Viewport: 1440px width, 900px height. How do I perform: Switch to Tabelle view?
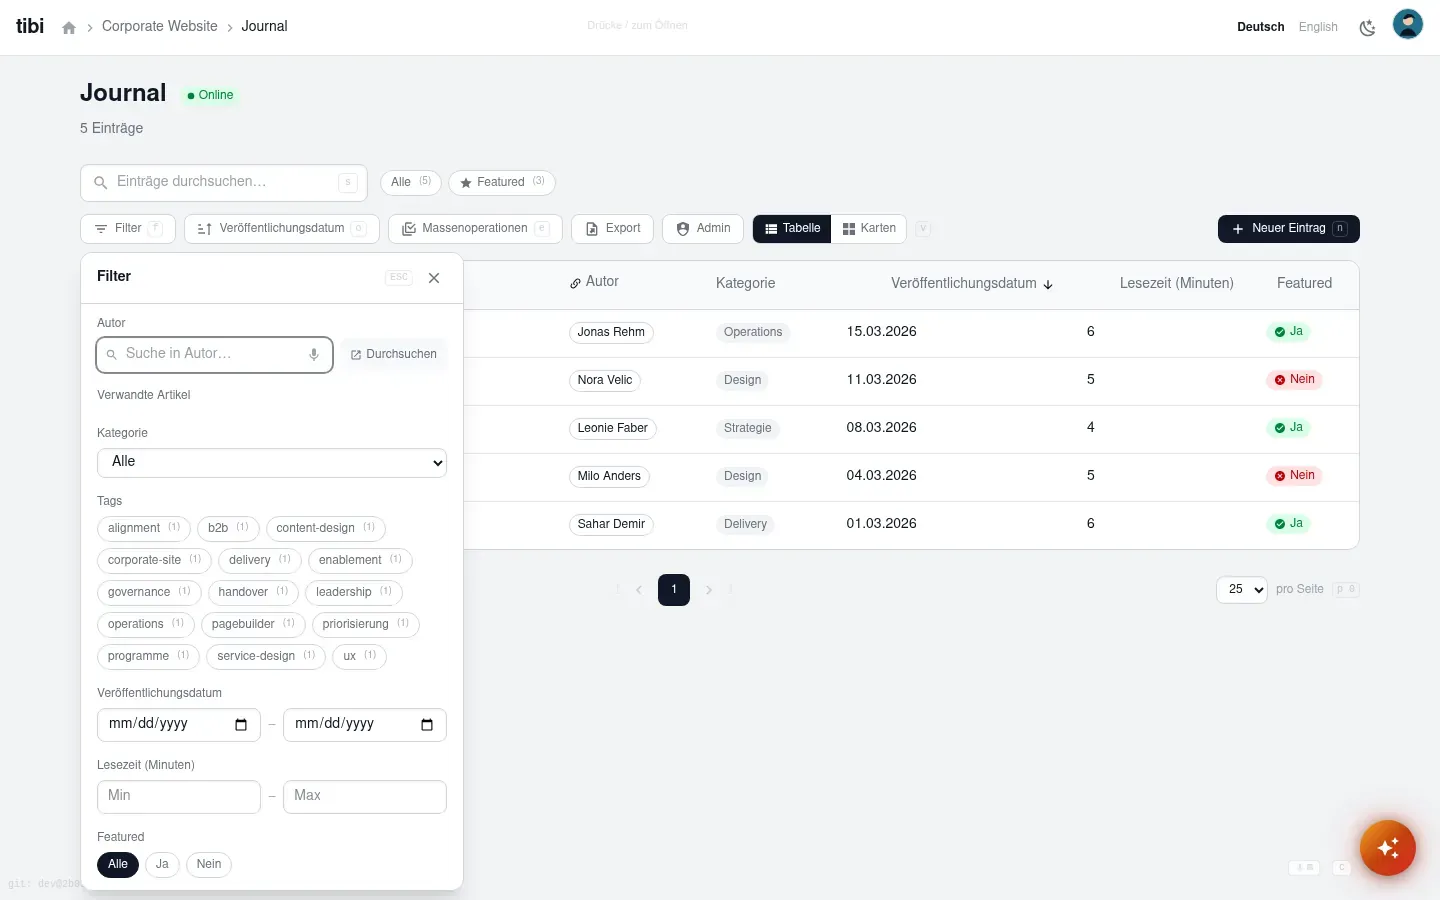pos(792,229)
